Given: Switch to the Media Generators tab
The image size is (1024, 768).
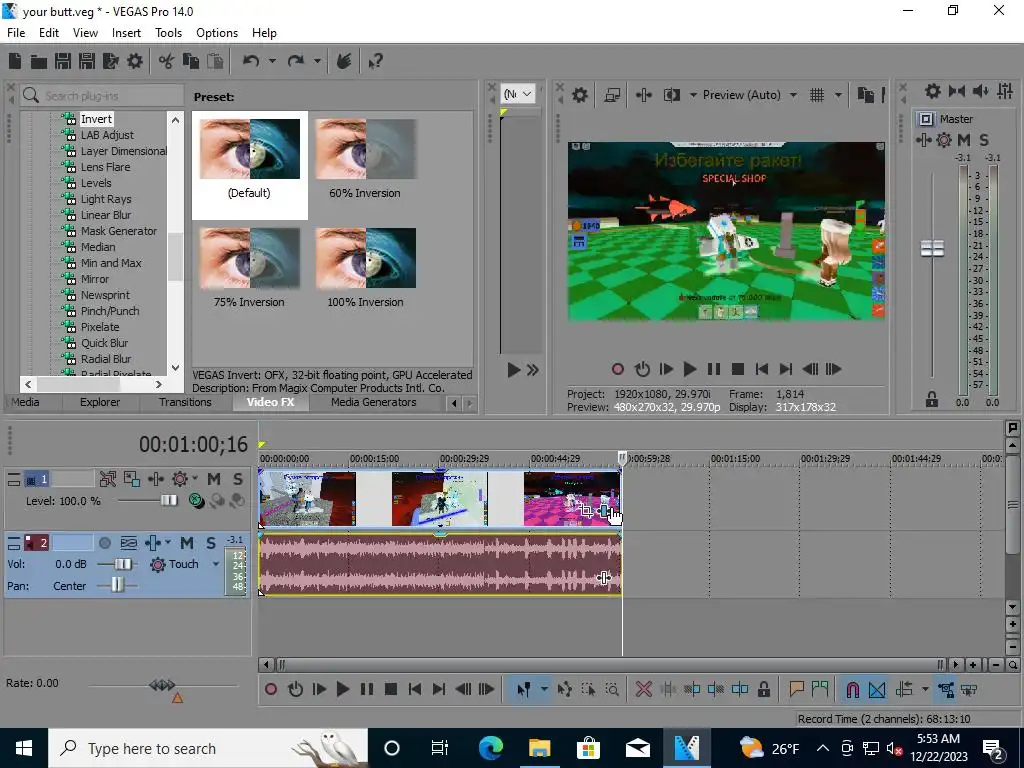Looking at the screenshot, I should coord(374,402).
